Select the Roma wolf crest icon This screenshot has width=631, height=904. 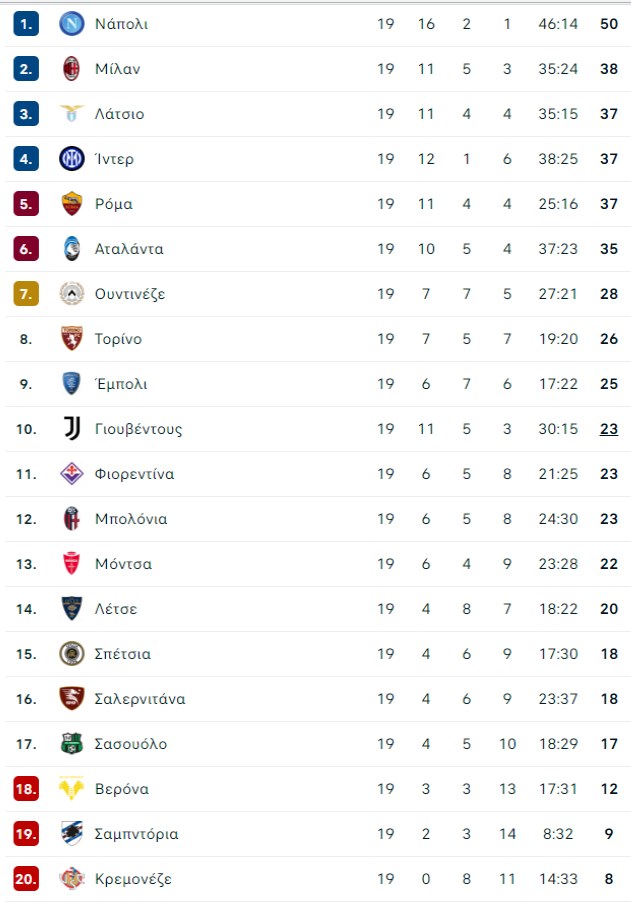tap(72, 204)
